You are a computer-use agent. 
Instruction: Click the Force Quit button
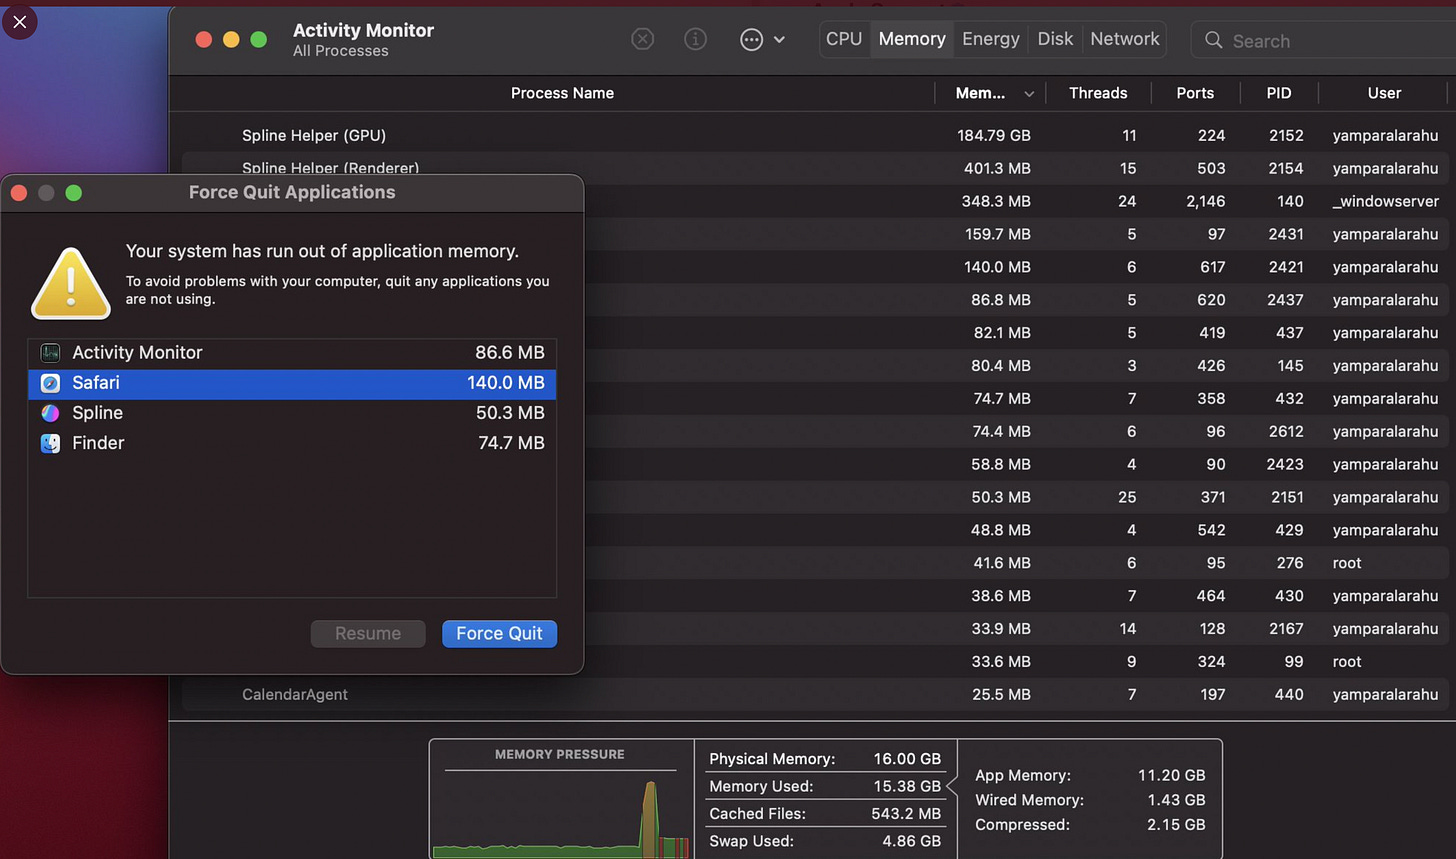pos(499,634)
